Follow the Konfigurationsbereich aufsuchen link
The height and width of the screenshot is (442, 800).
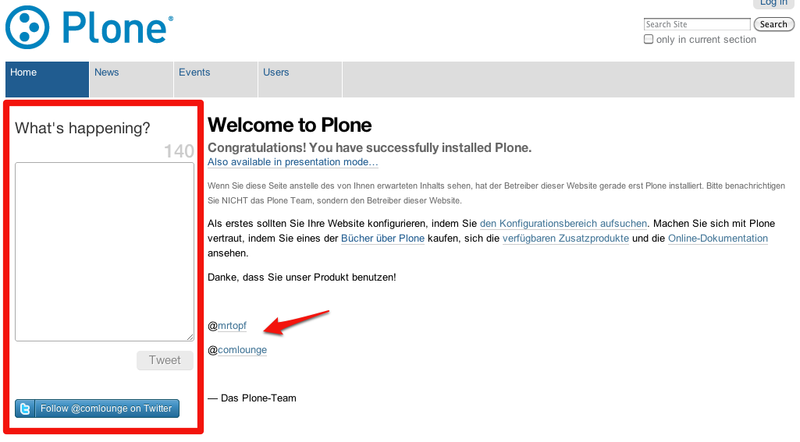(564, 223)
